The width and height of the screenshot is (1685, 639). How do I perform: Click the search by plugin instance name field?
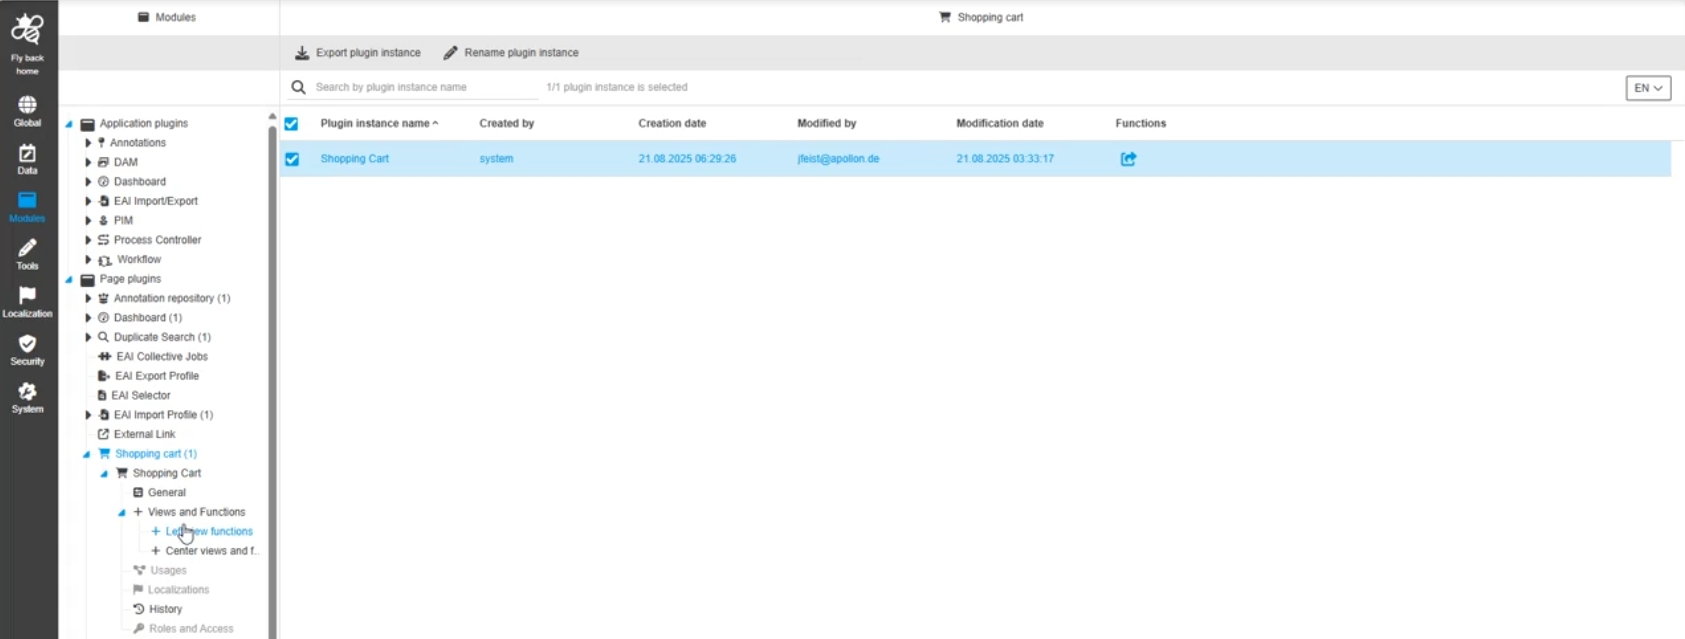[x=426, y=87]
